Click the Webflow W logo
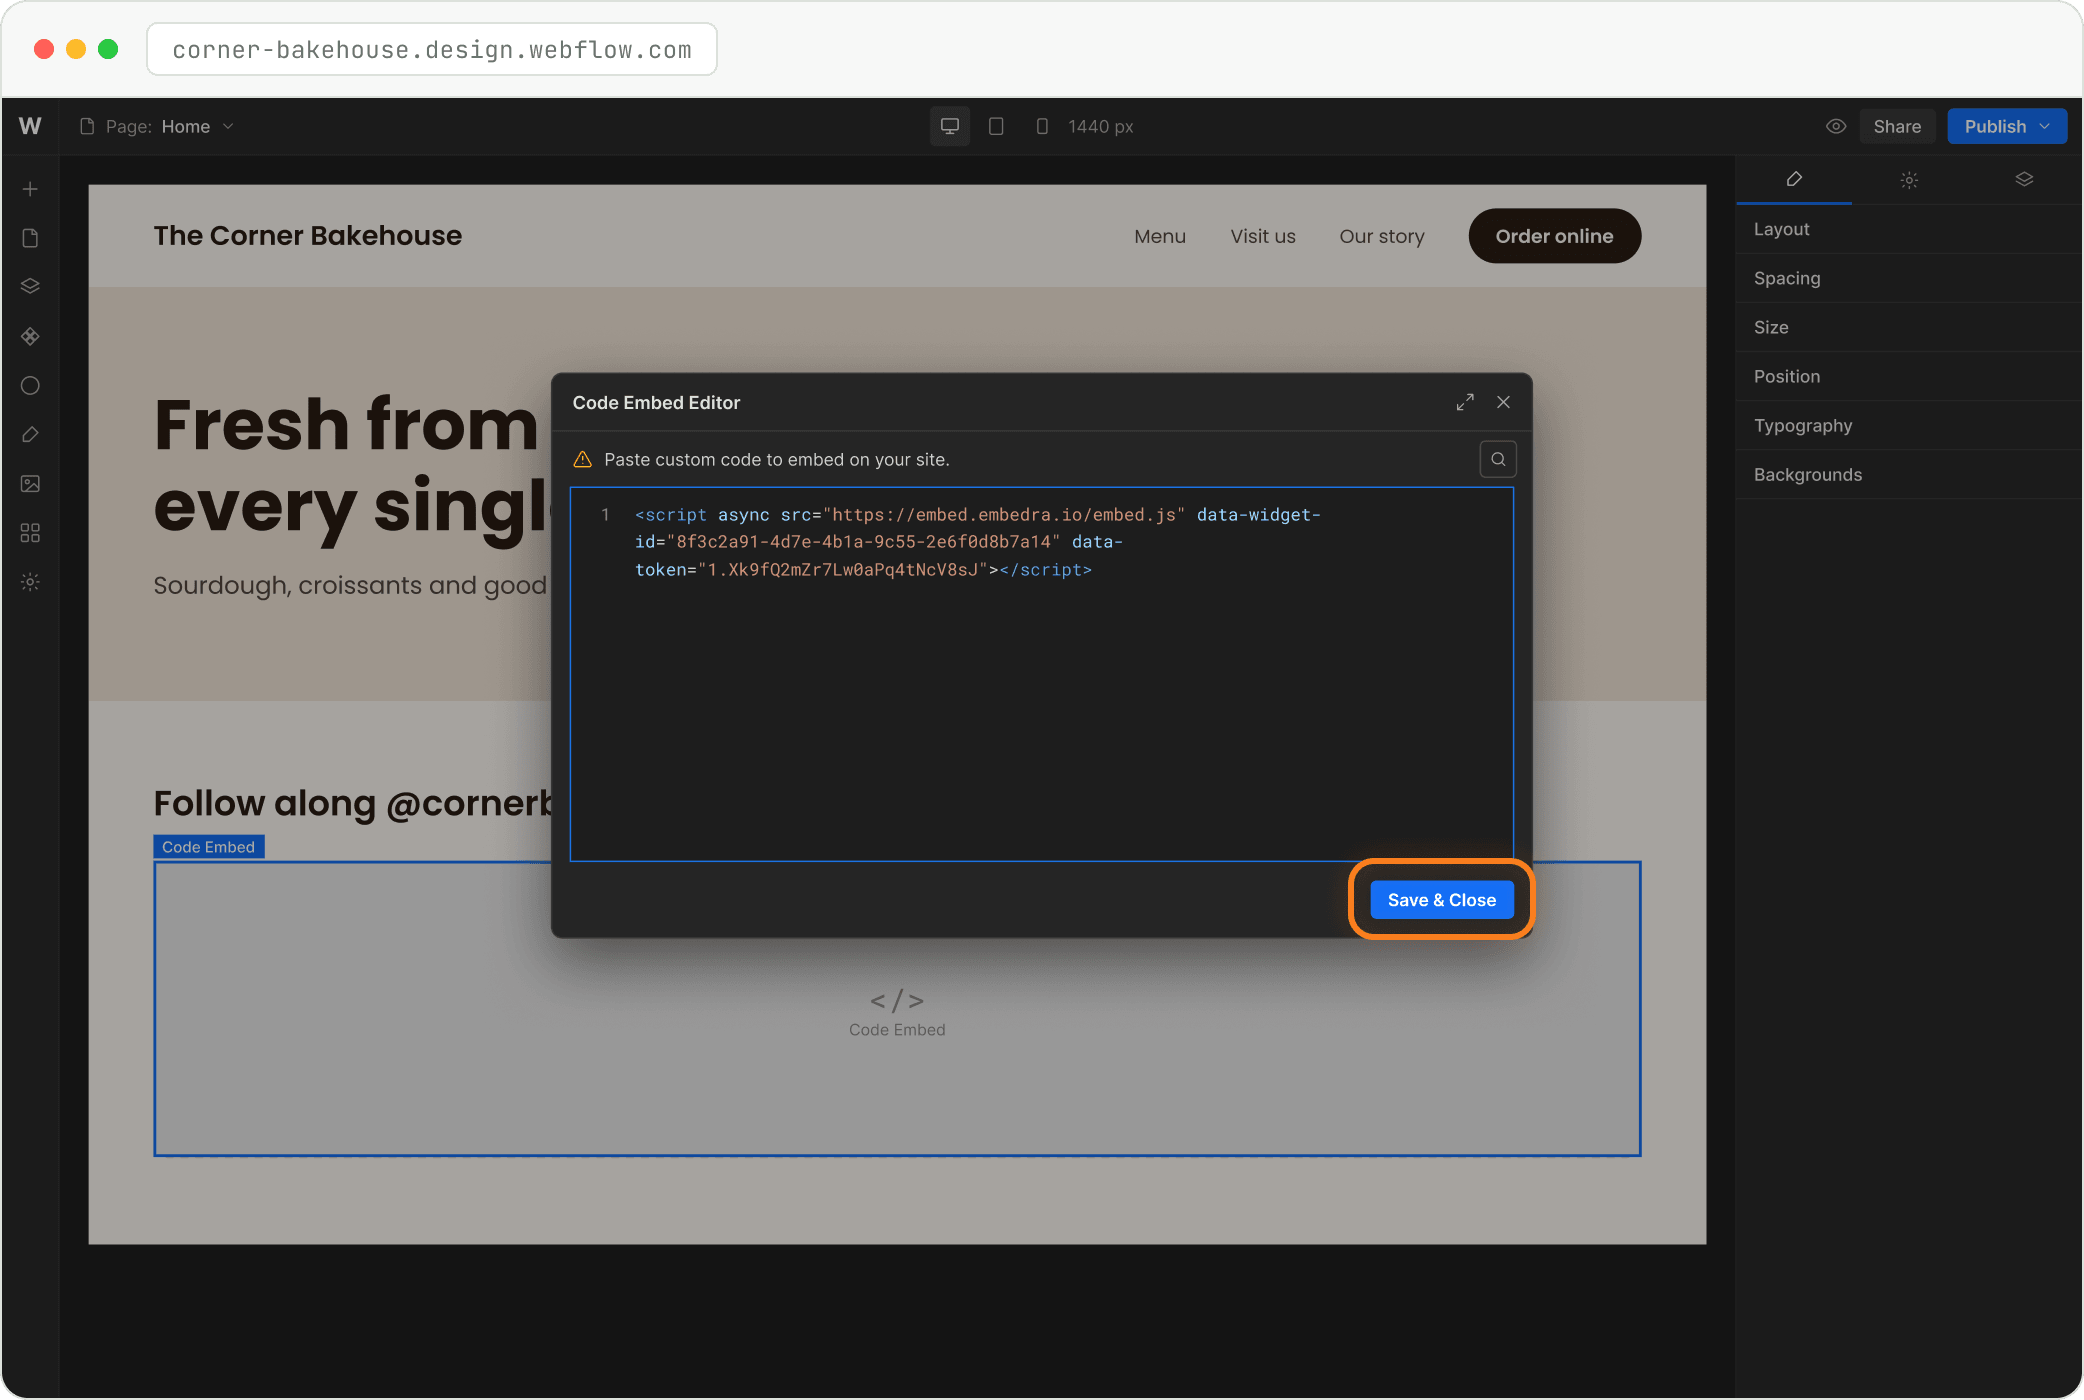Image resolution: width=2084 pixels, height=1400 pixels. click(x=30, y=126)
